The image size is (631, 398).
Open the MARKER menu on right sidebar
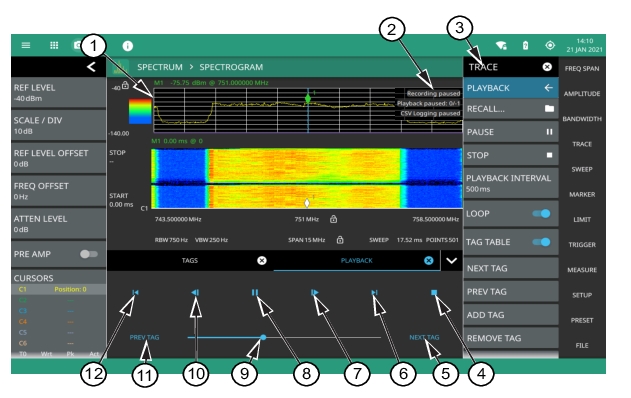[x=582, y=194]
